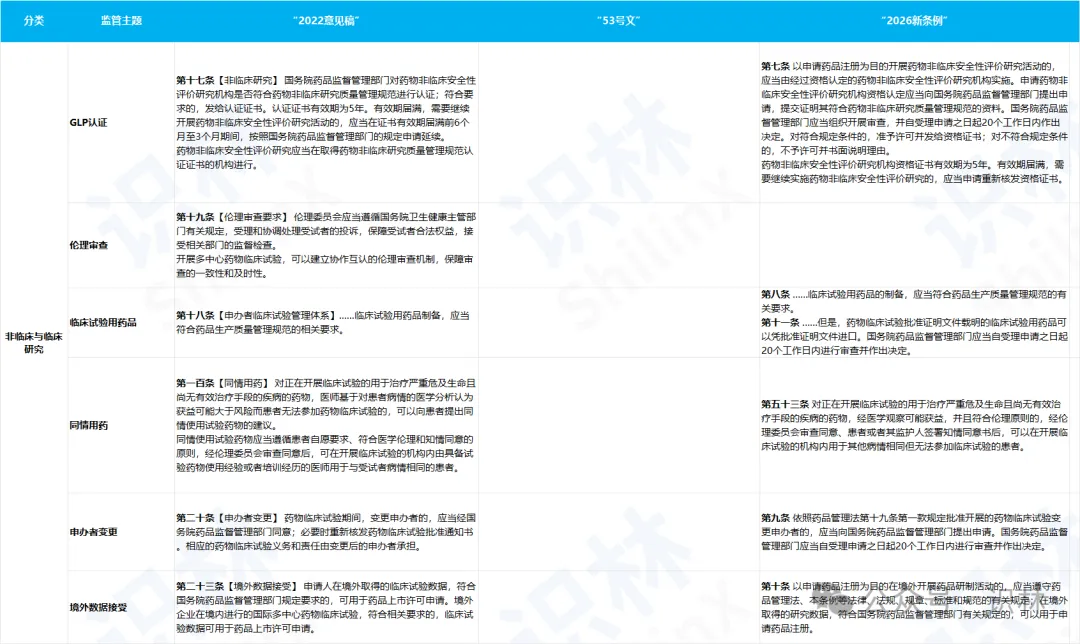Click the "2022意见稿" column header

324,20
